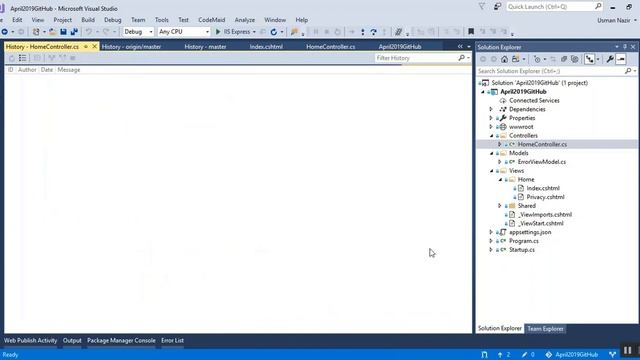
Task: Click the branch icon in the status bar
Action: click(612, 355)
